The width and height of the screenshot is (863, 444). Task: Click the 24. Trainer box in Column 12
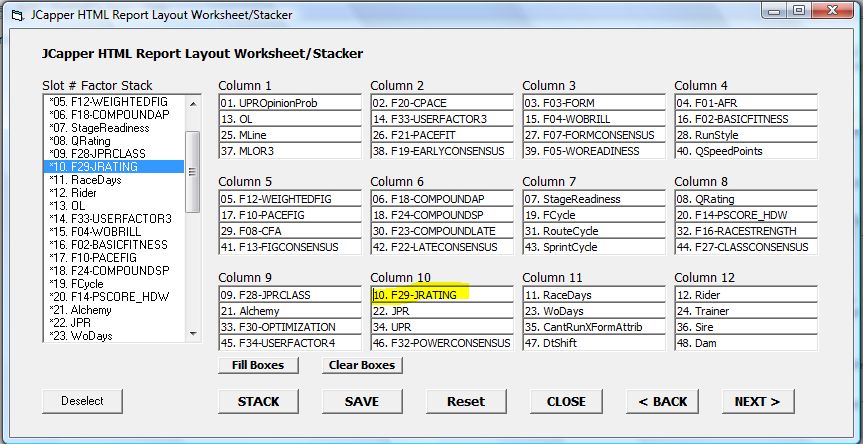[746, 311]
